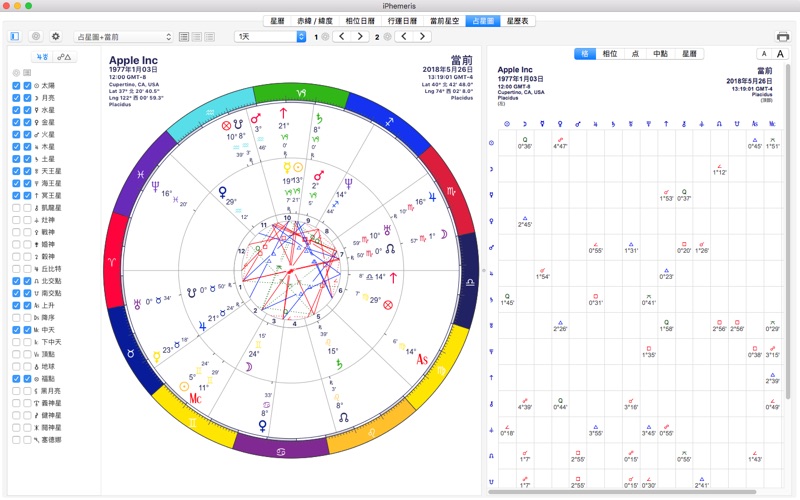Open the 1天 time step dropdown
Image resolution: width=800 pixels, height=500 pixels.
[x=270, y=36]
